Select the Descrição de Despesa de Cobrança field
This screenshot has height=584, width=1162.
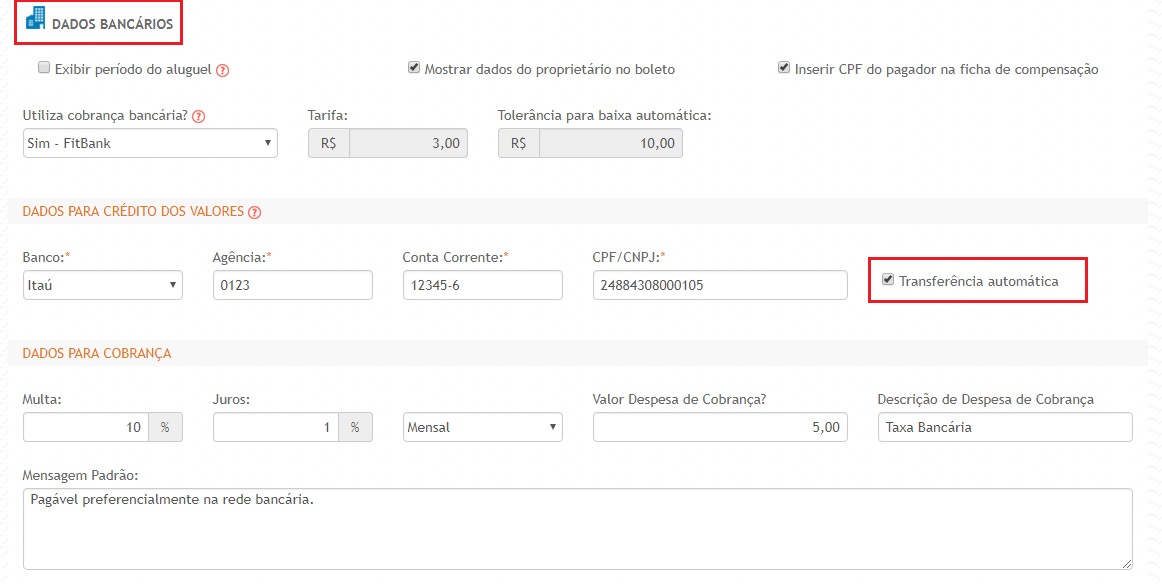[x=1004, y=427]
